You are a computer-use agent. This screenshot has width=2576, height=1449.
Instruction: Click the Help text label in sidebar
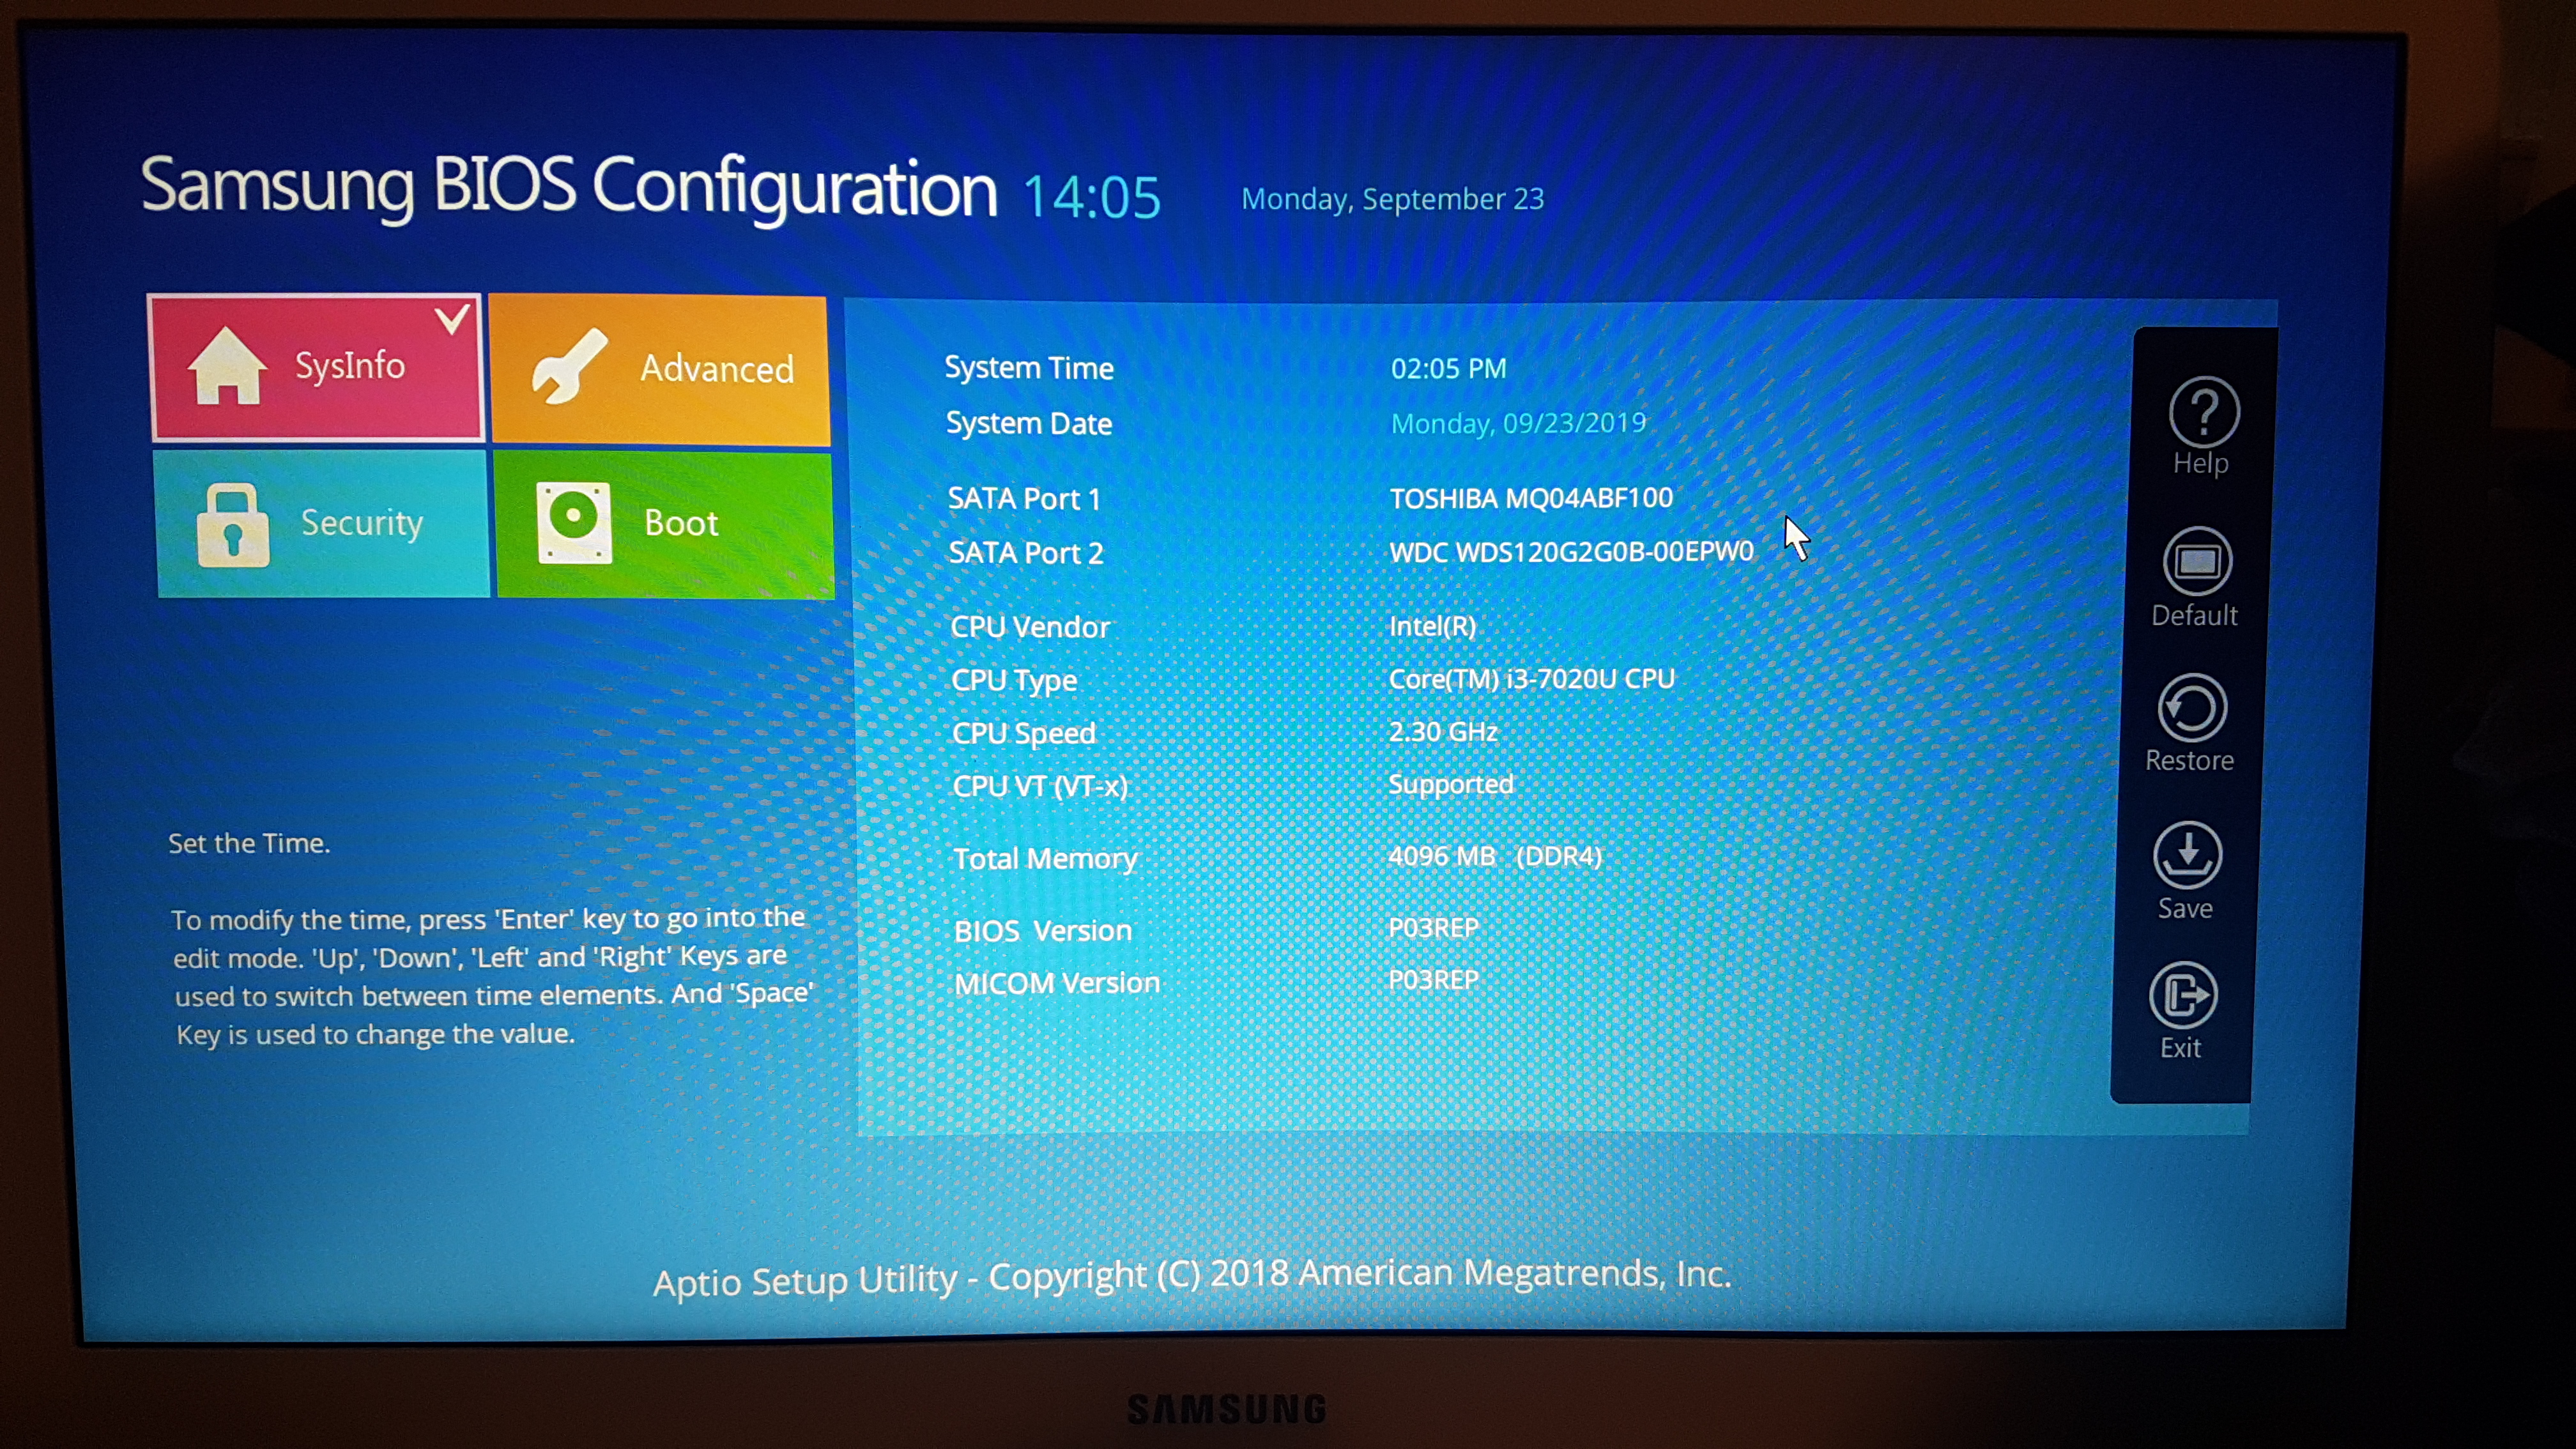[x=2201, y=463]
